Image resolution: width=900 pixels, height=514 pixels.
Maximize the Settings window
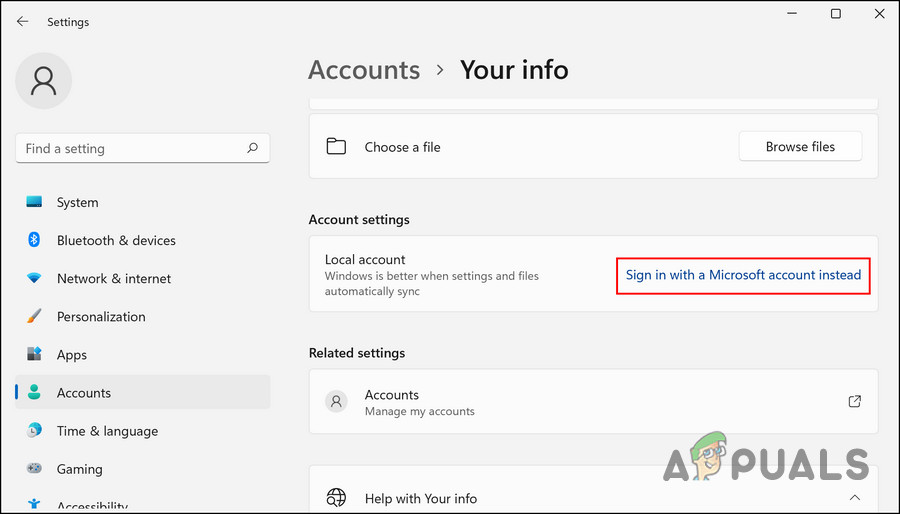coord(836,14)
